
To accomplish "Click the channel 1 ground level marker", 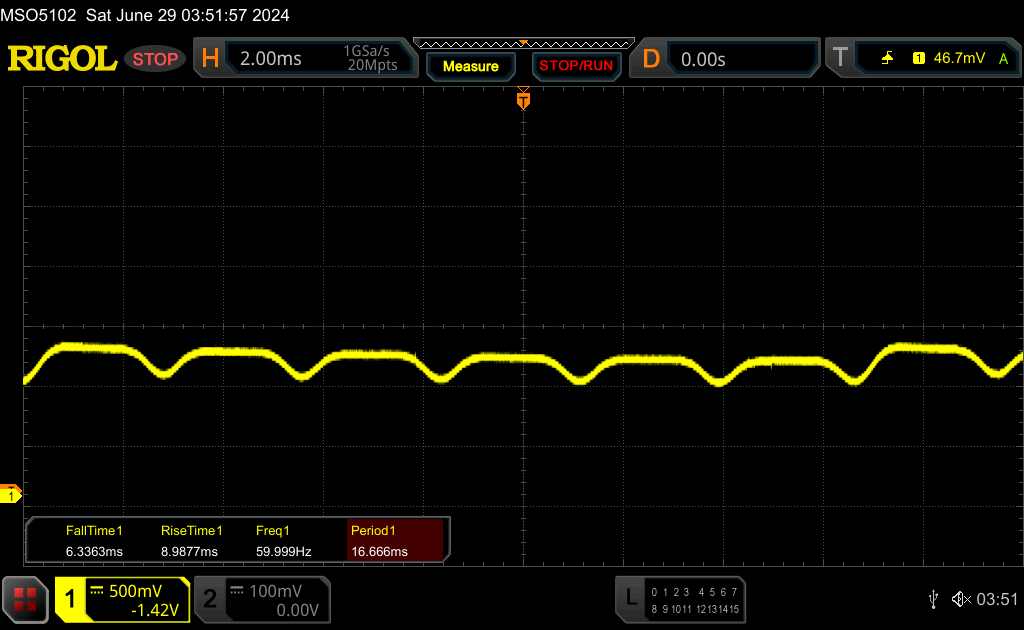I will pos(10,494).
